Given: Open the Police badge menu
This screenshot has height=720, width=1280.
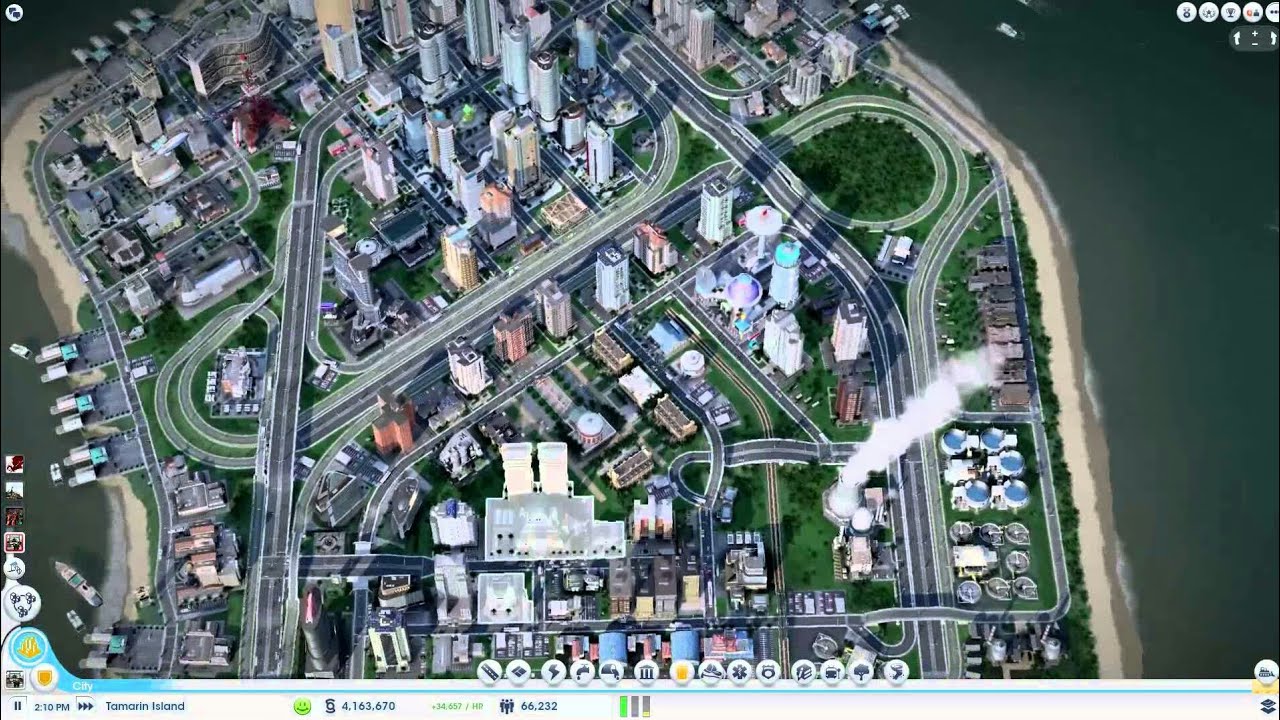Looking at the screenshot, I should (x=768, y=672).
